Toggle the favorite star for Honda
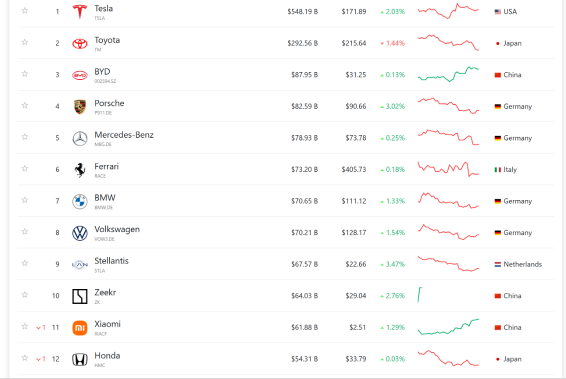 tap(25, 358)
